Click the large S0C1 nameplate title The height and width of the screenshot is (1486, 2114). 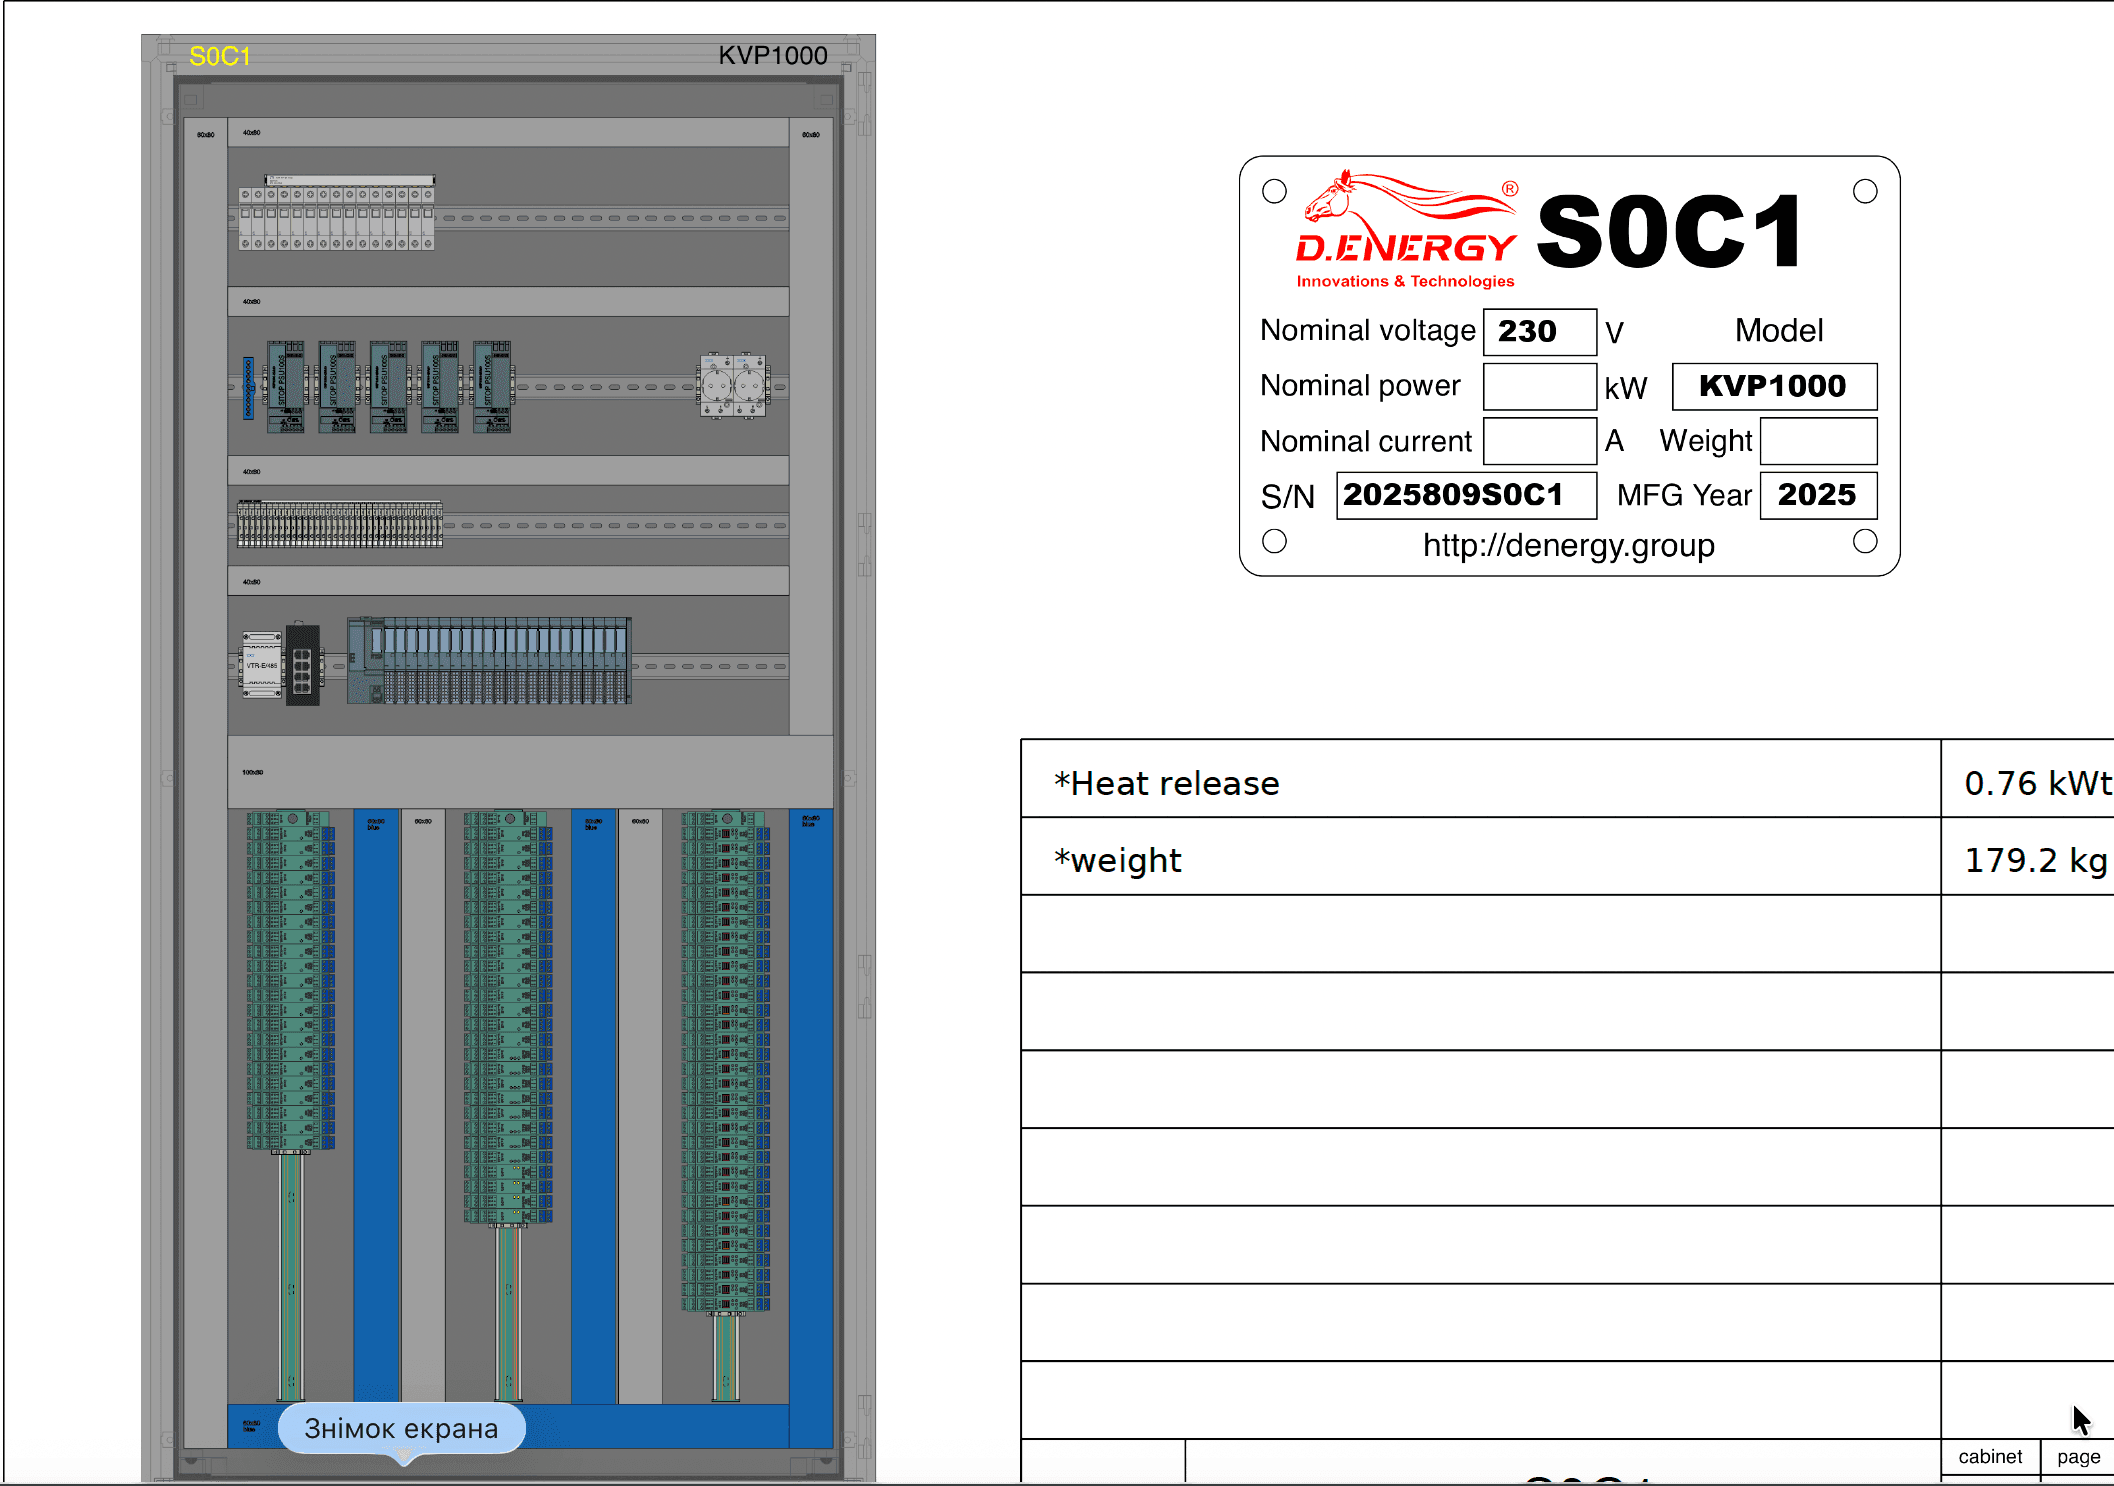click(1670, 232)
